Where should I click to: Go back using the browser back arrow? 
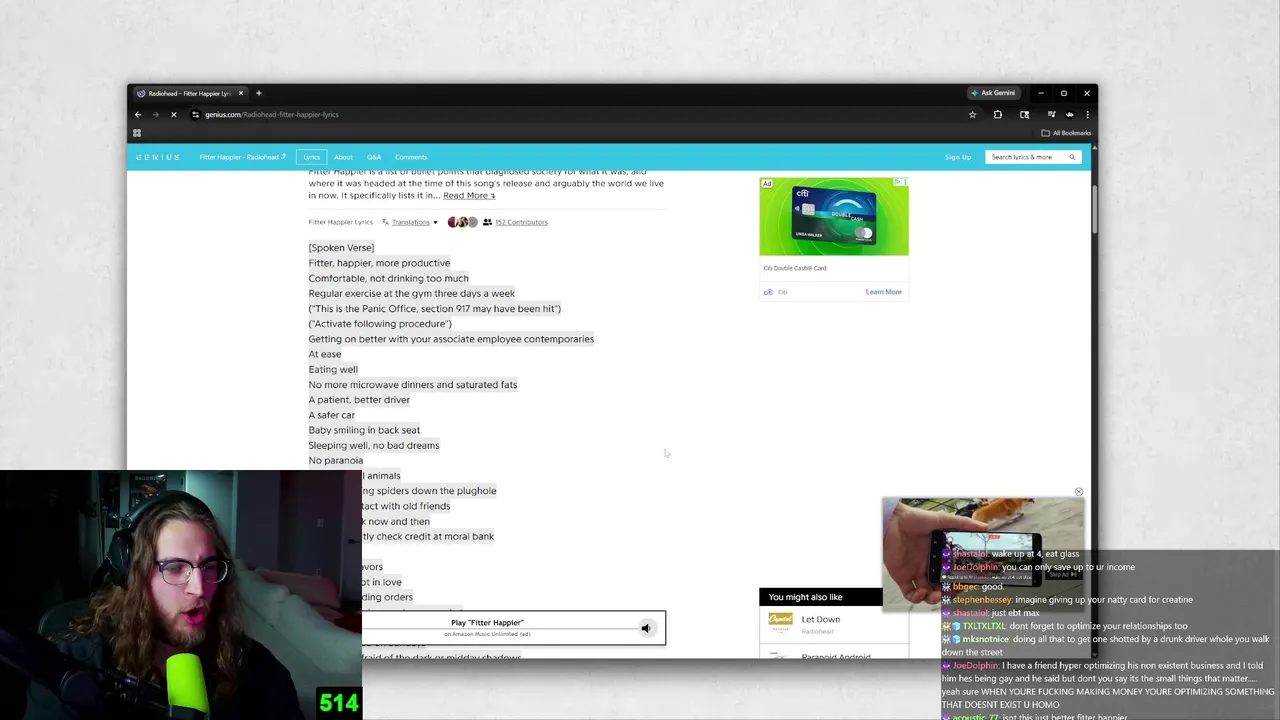138,114
